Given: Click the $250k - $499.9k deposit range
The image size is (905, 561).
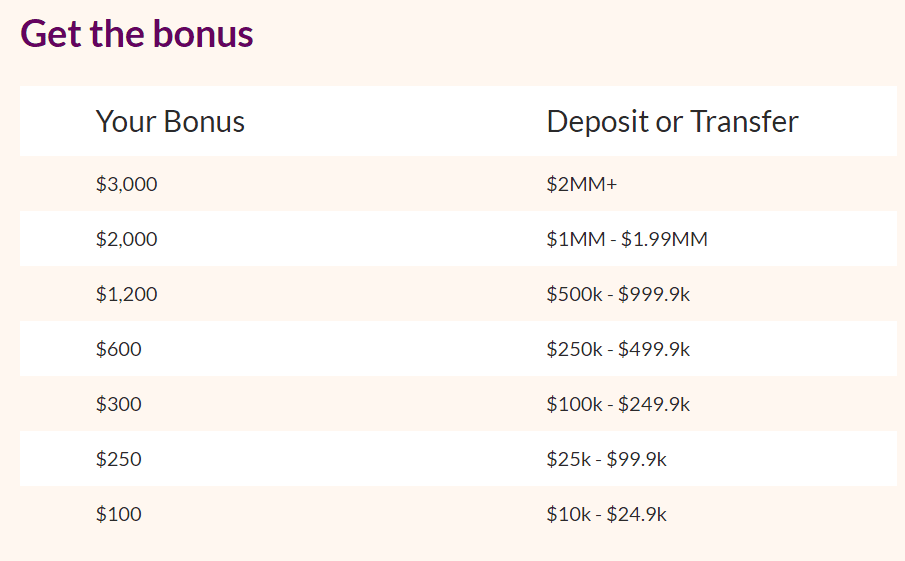Looking at the screenshot, I should (x=618, y=349).
